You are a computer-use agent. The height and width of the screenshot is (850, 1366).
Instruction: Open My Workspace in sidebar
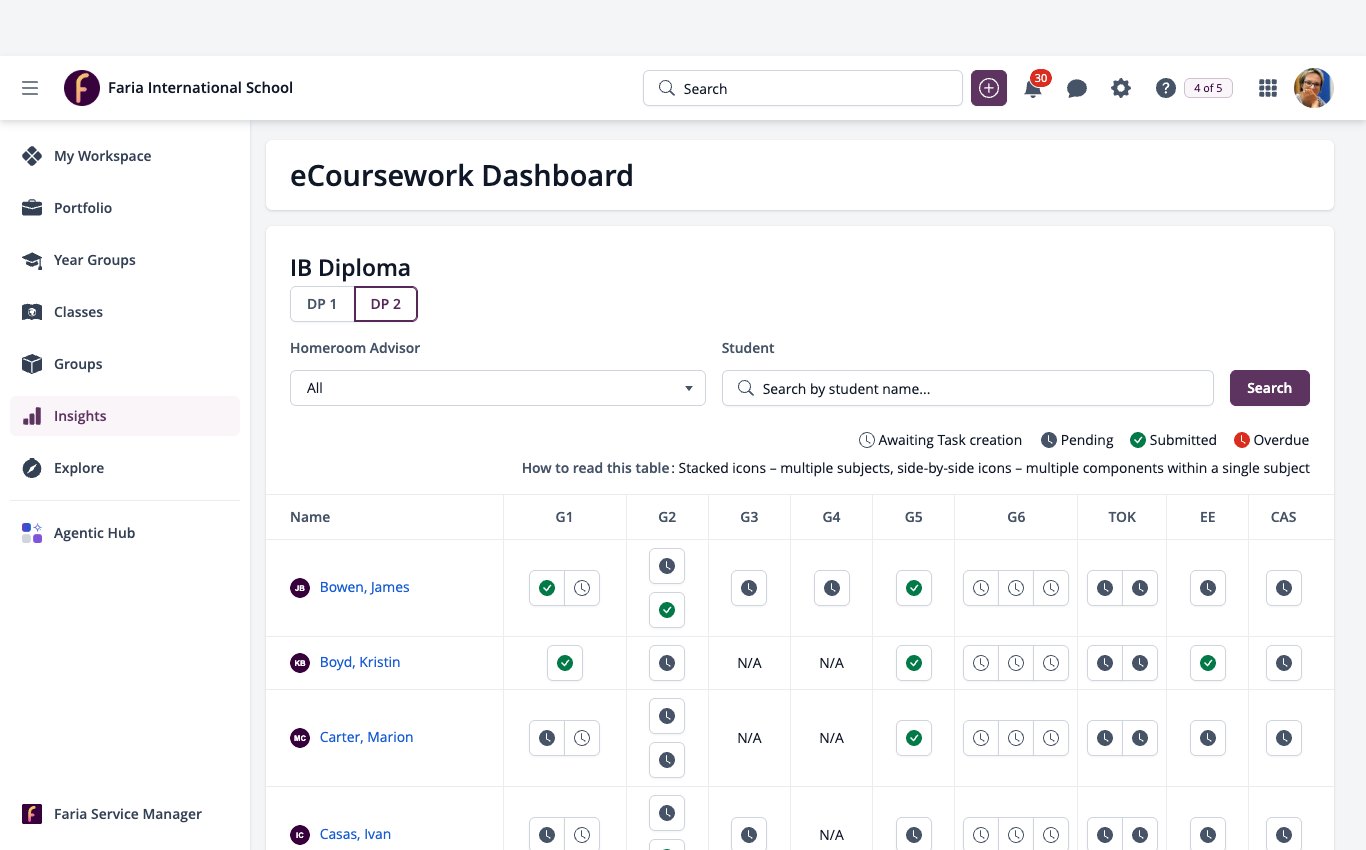click(125, 156)
